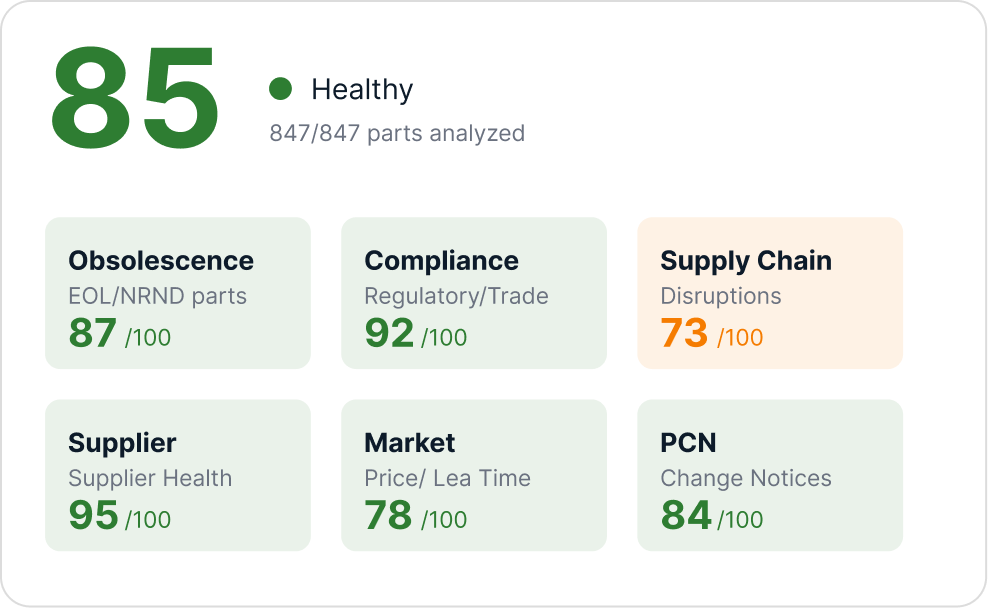Expand the Supplier Health breakdown
Viewport: 988px width, 608px height.
(x=177, y=473)
